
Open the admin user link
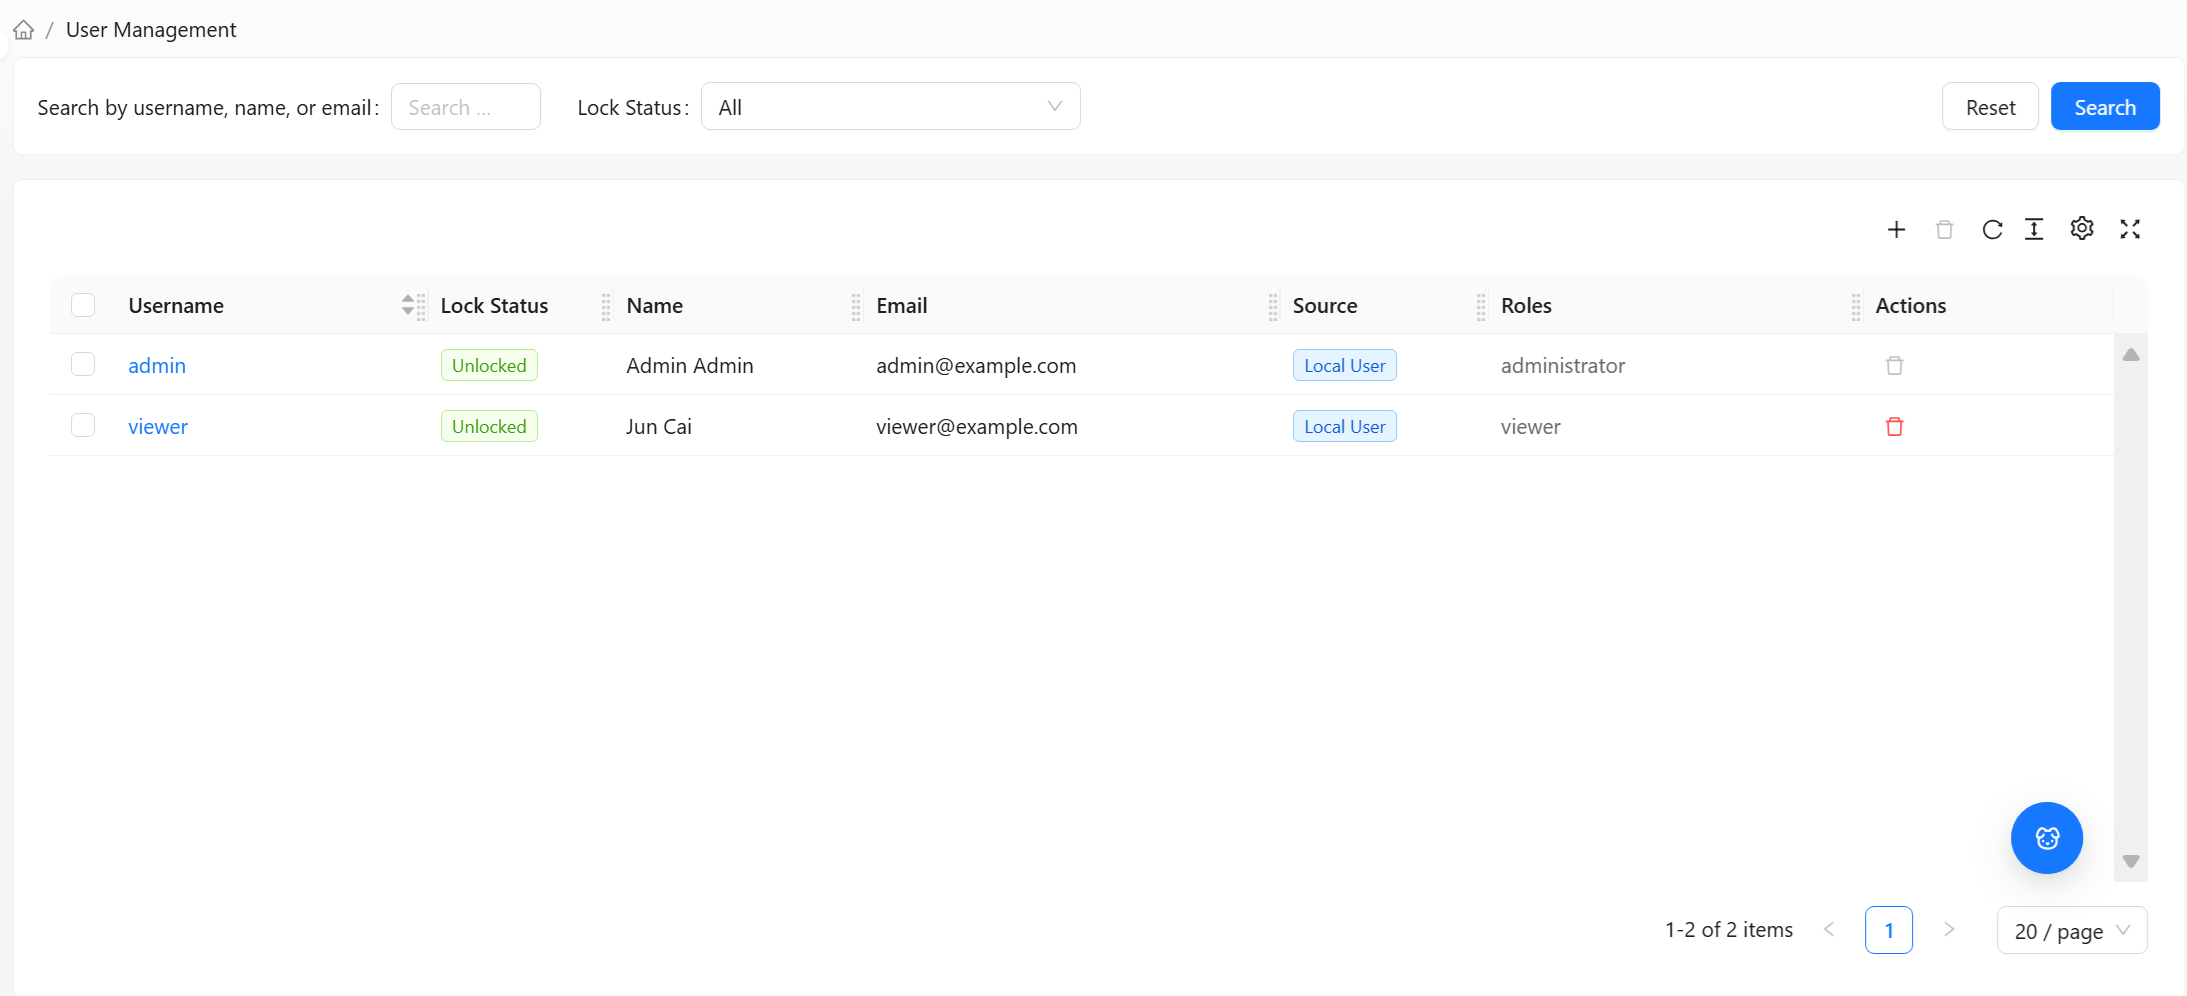point(157,366)
